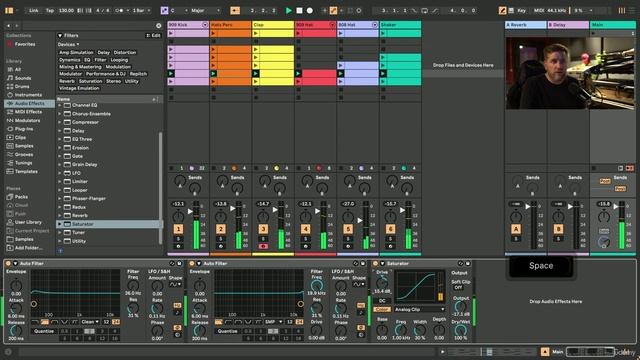
Task: Launch the Clap clip in the playing scene
Action: tap(256, 74)
